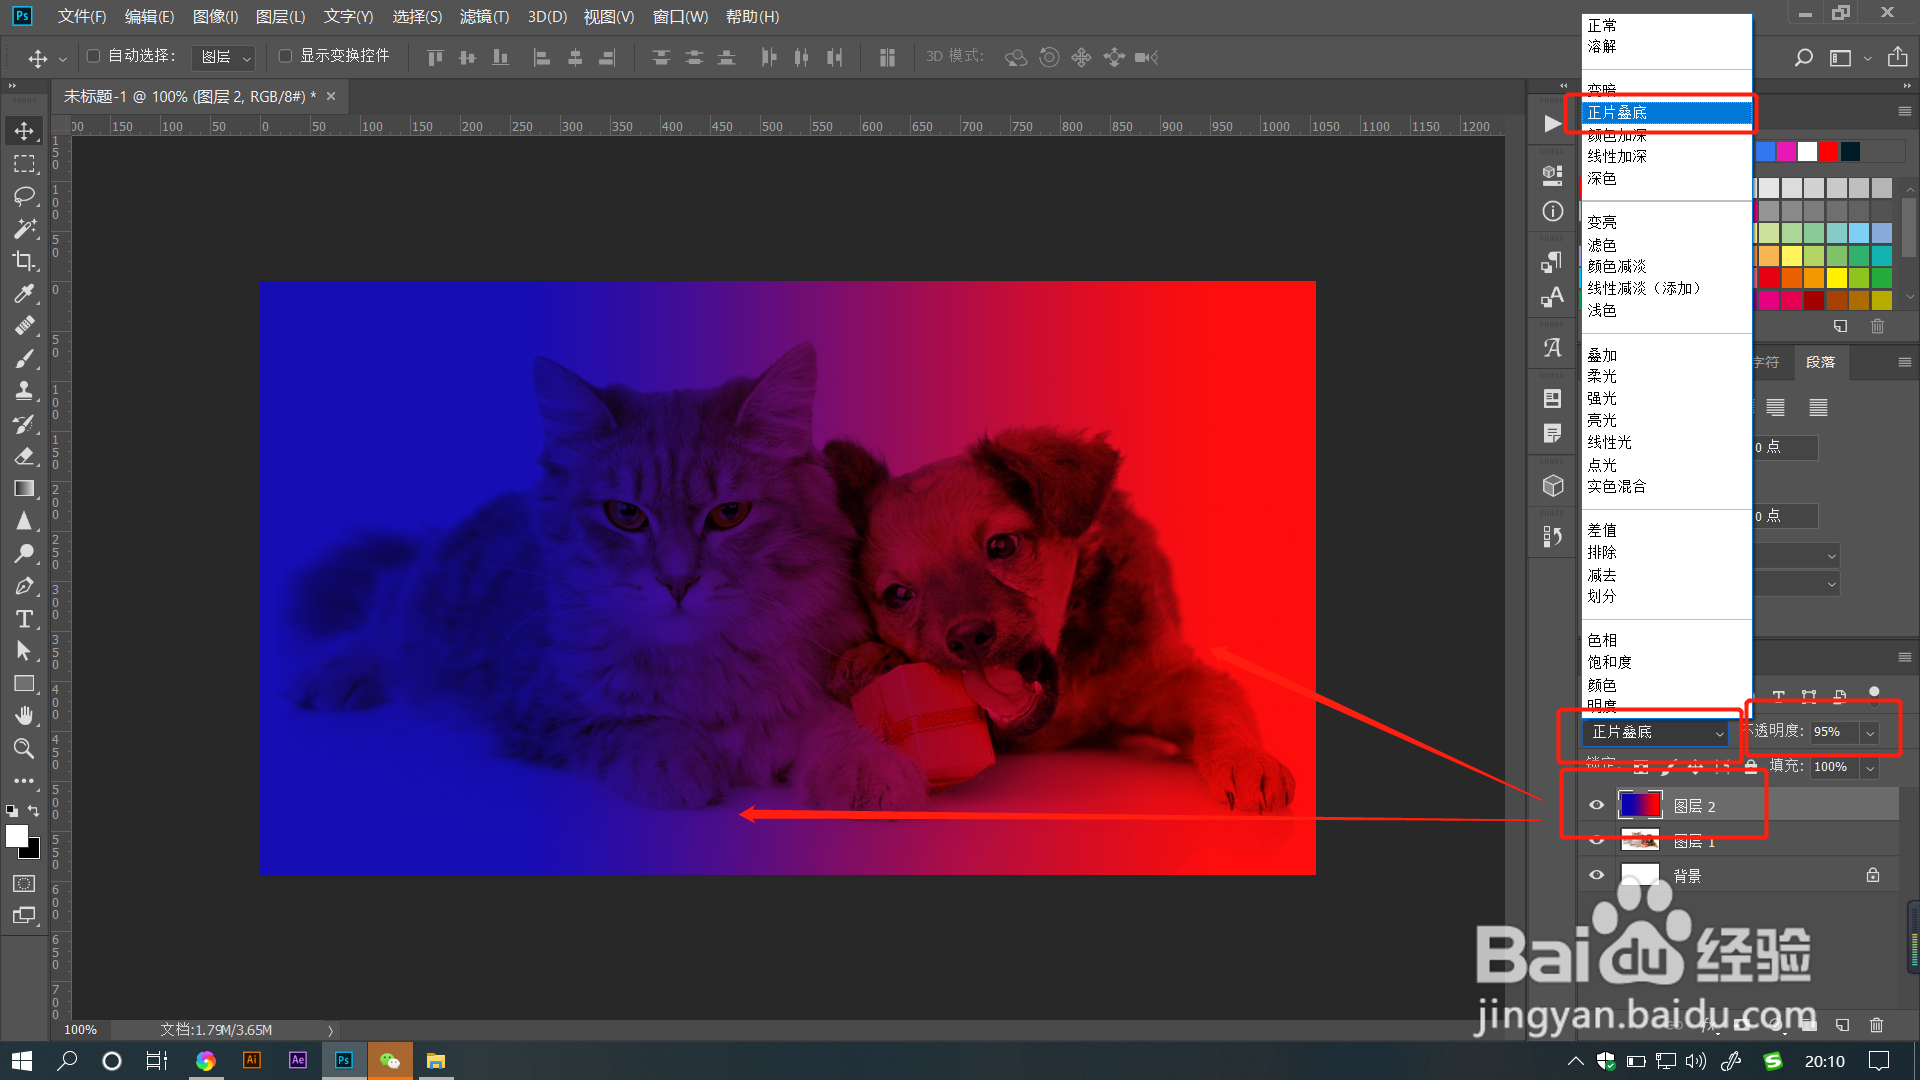Viewport: 1920px width, 1080px height.
Task: Open the opacity 95% slider arrow
Action: 1869,733
